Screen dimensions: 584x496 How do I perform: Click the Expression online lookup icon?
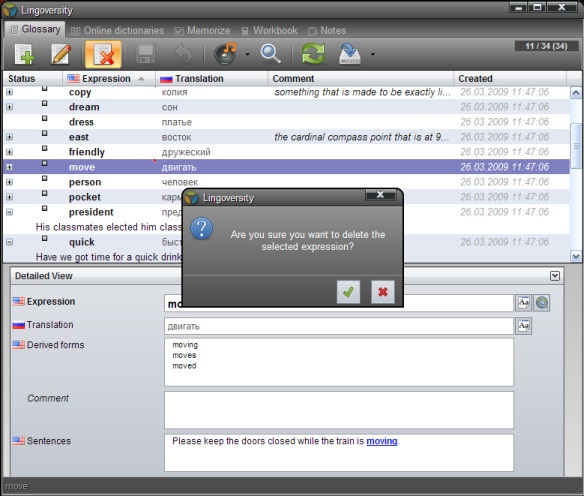[542, 302]
